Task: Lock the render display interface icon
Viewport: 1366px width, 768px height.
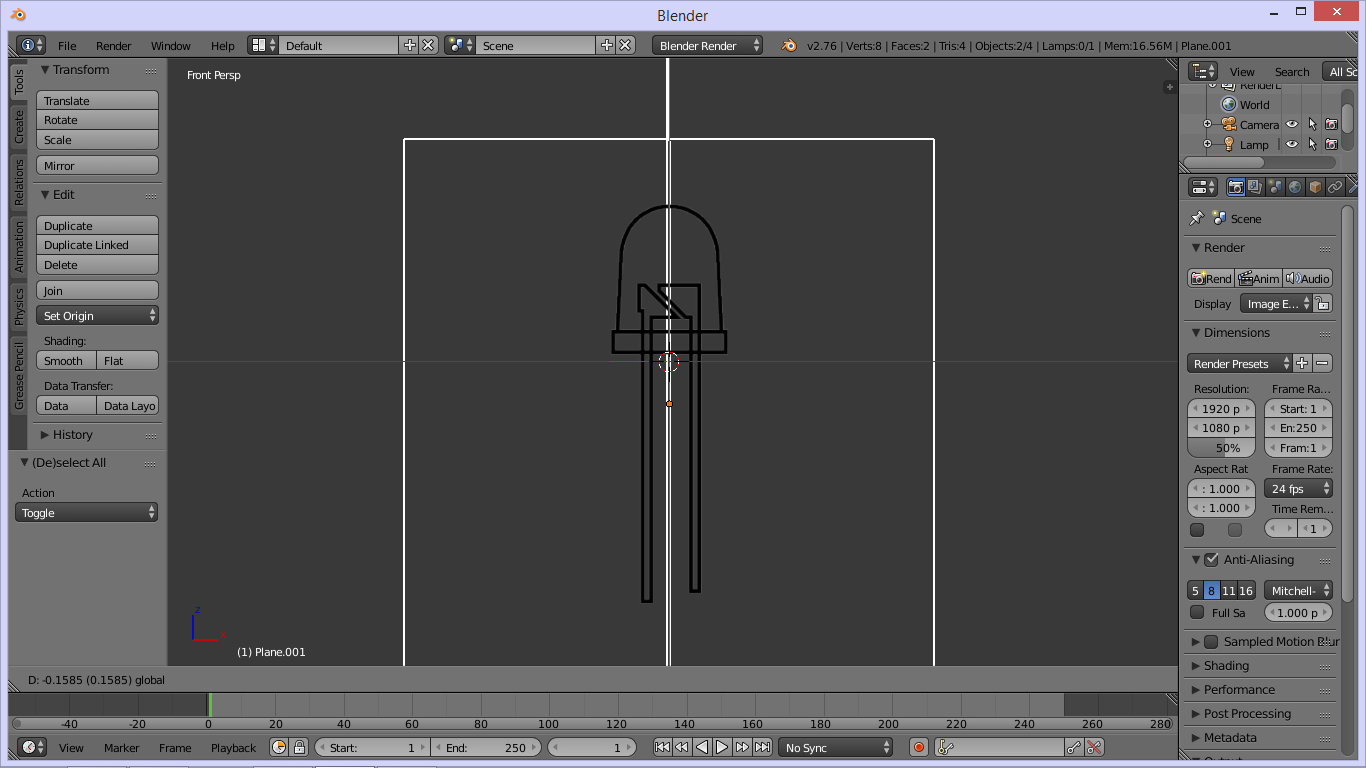Action: (x=1322, y=304)
